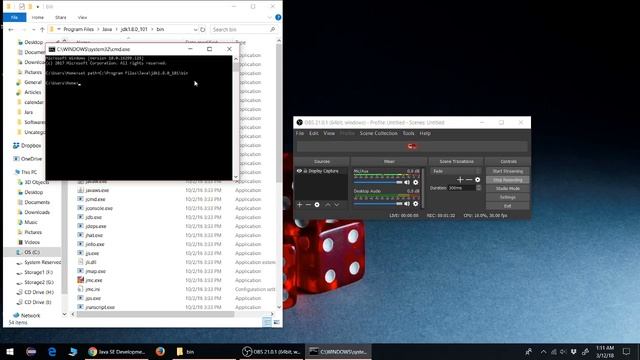Click the Exit button in OBS
Screen dimensions: 640x360
pos(508,206)
